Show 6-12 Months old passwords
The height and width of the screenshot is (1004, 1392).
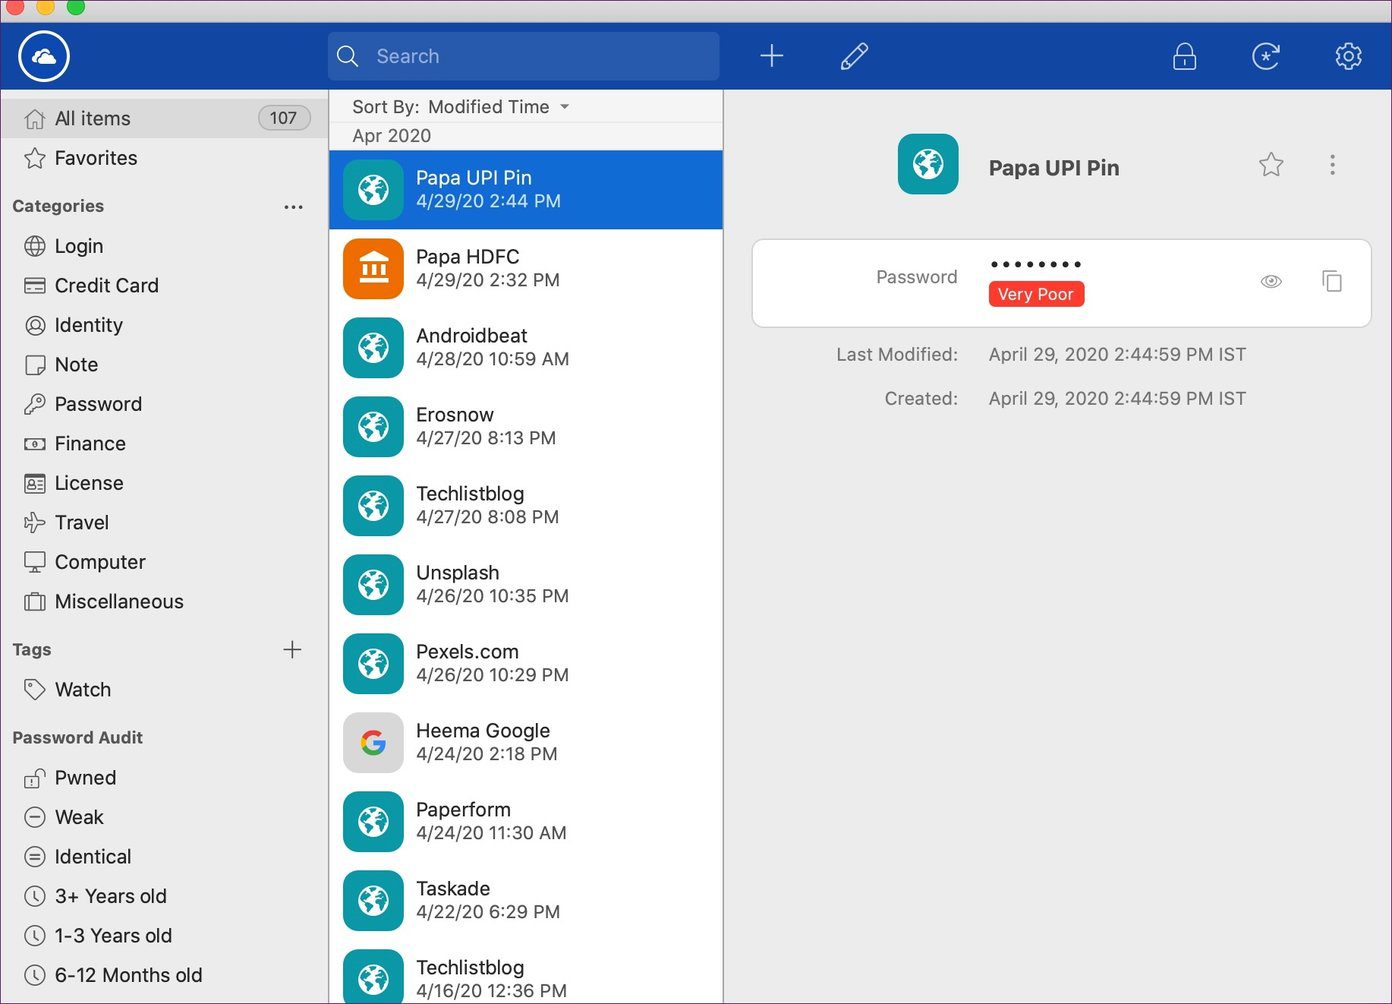pyautogui.click(x=164, y=975)
